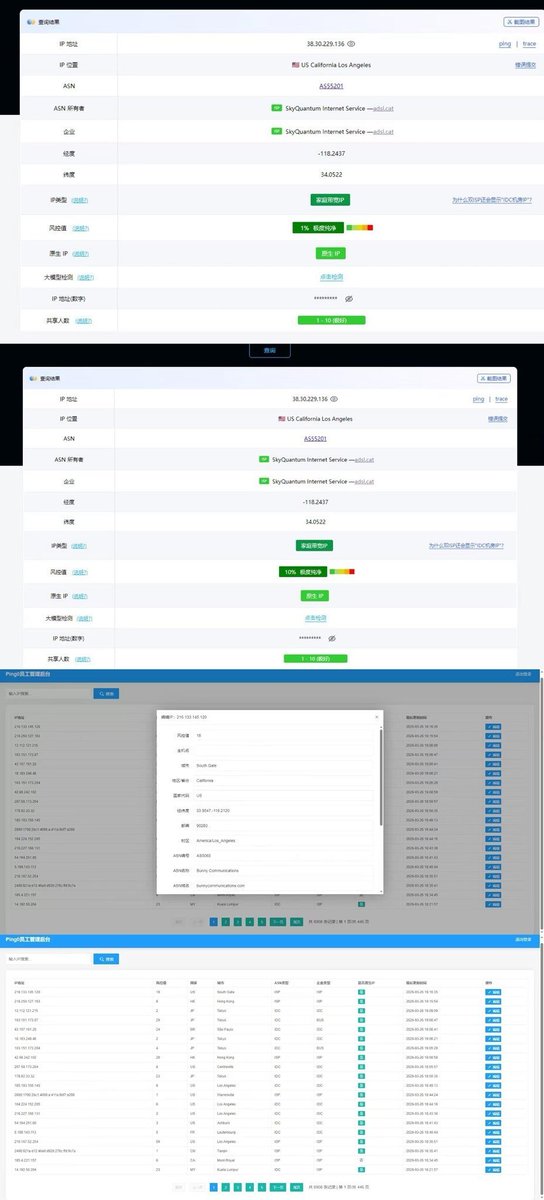
Task: Open AS55201 link in the 10% risk panel
Action: tap(316, 439)
